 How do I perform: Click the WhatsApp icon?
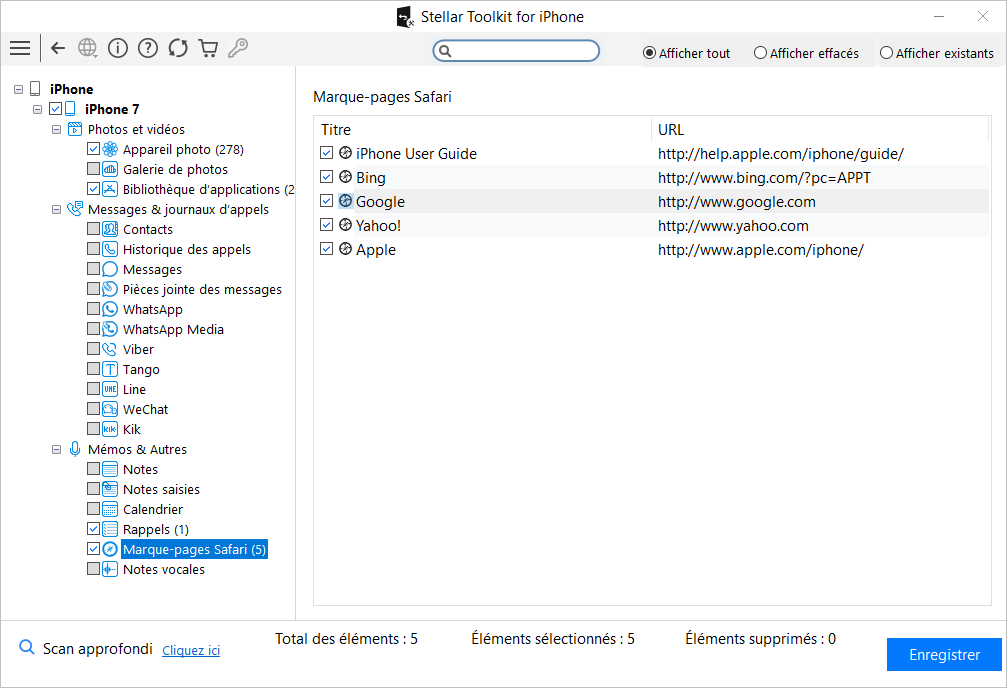point(110,309)
